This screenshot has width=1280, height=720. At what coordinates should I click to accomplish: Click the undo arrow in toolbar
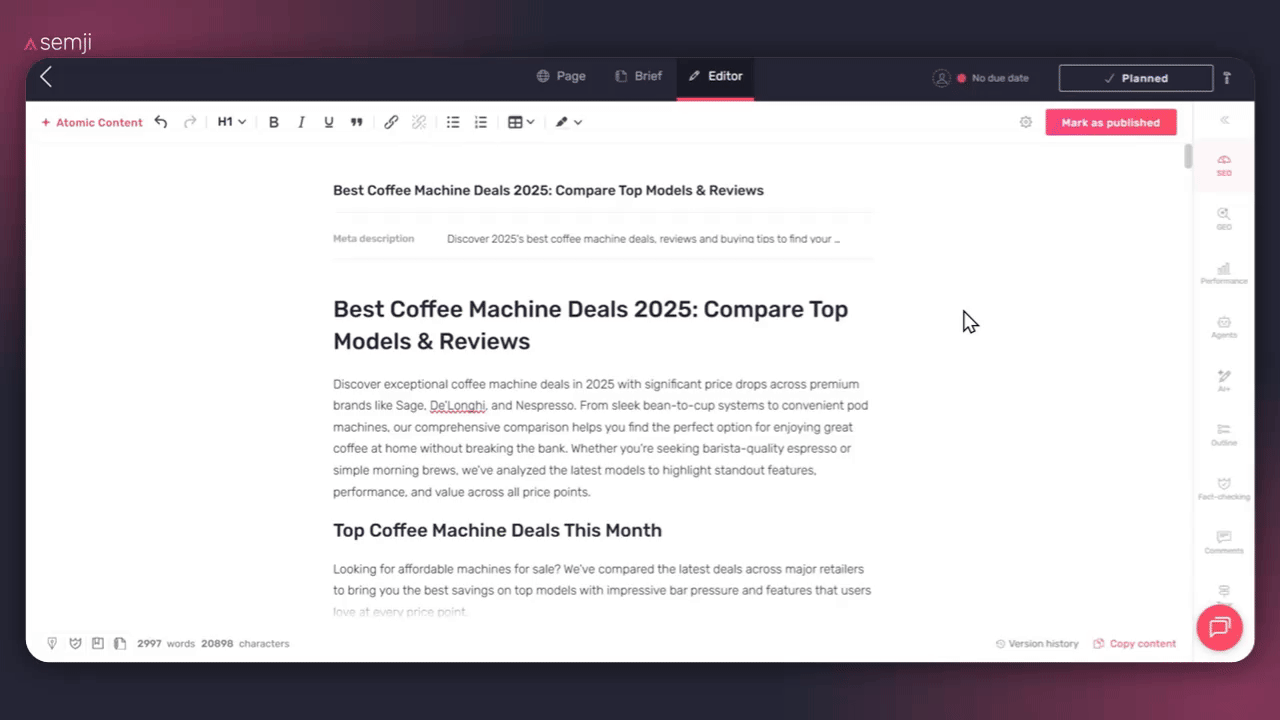pyautogui.click(x=161, y=122)
